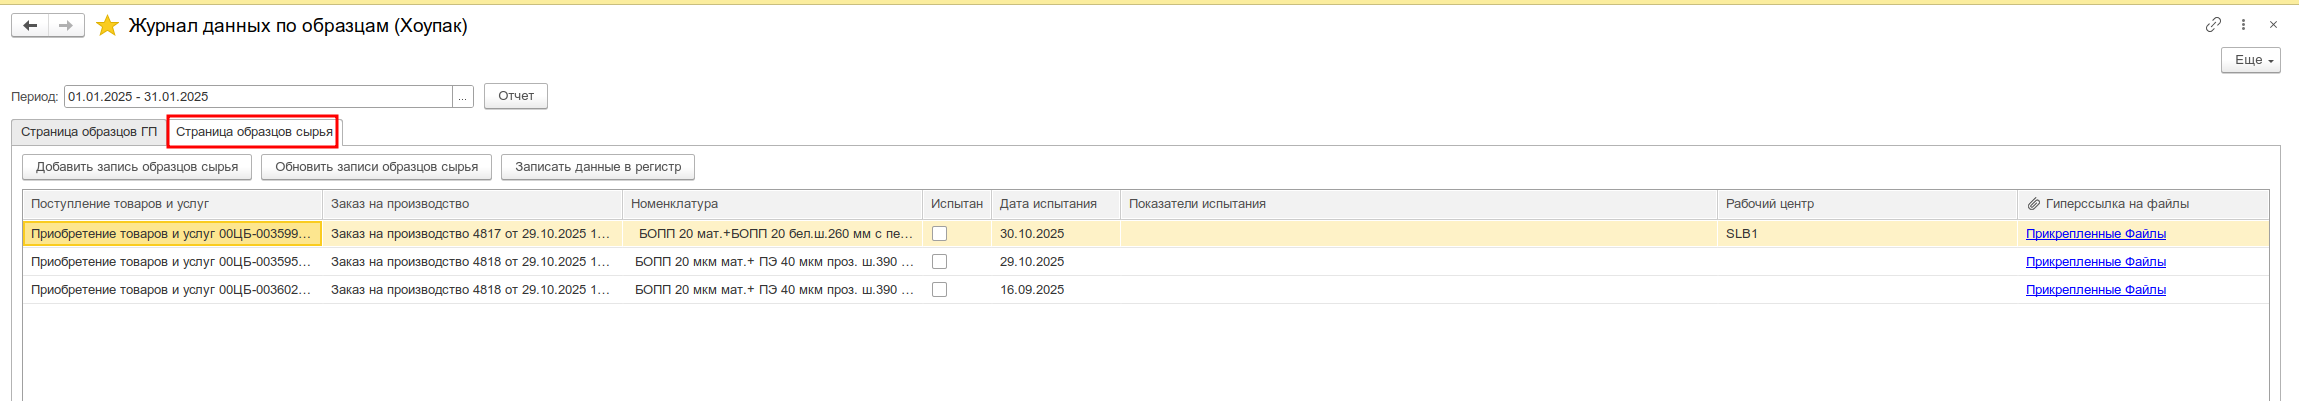This screenshot has height=401, width=2299.
Task: Toggle Испытан checkbox dated 29.10.2025
Action: pos(939,262)
